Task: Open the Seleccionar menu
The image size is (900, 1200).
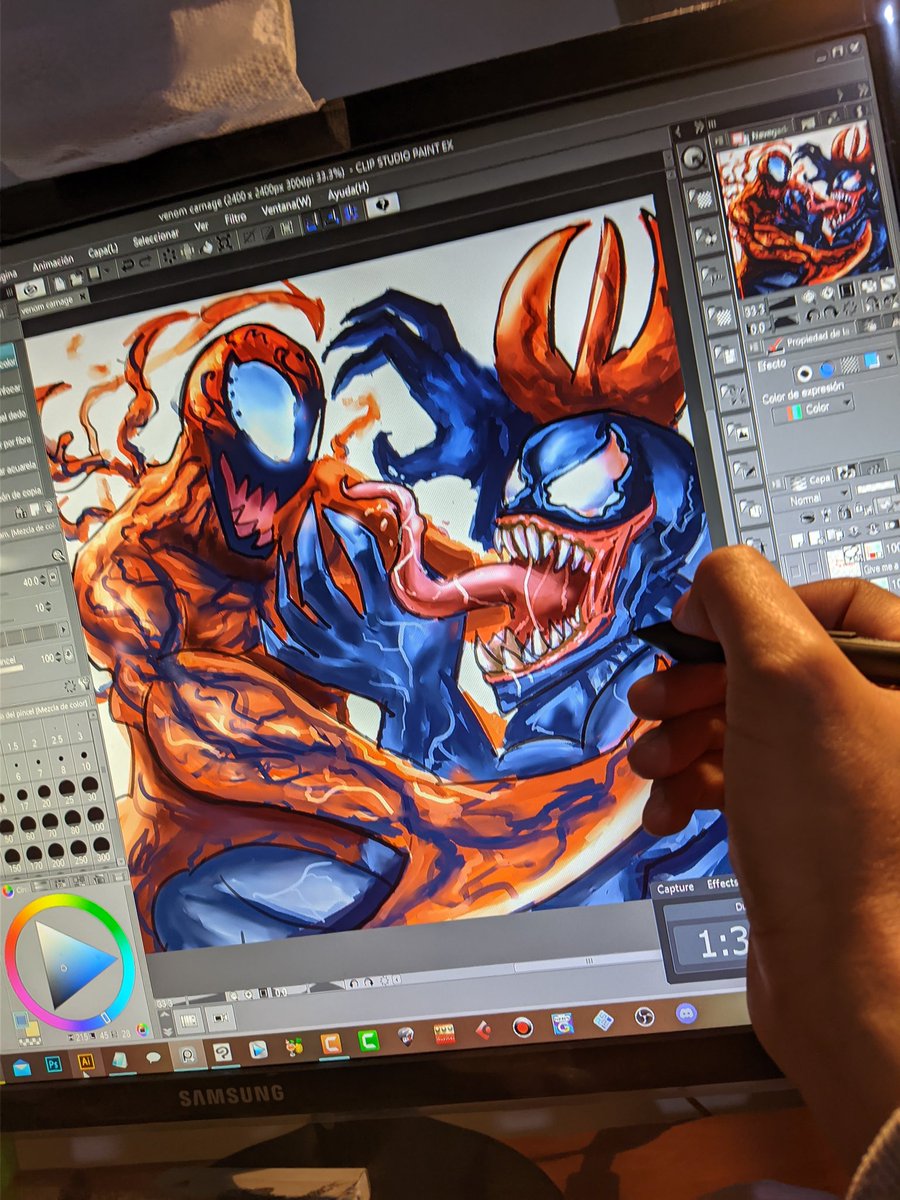Action: point(156,240)
